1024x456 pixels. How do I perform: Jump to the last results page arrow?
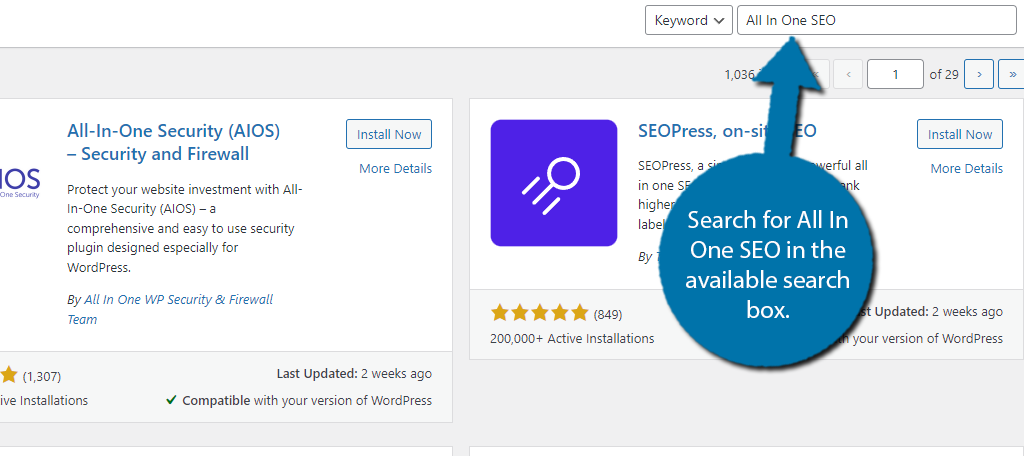pyautogui.click(x=1012, y=74)
